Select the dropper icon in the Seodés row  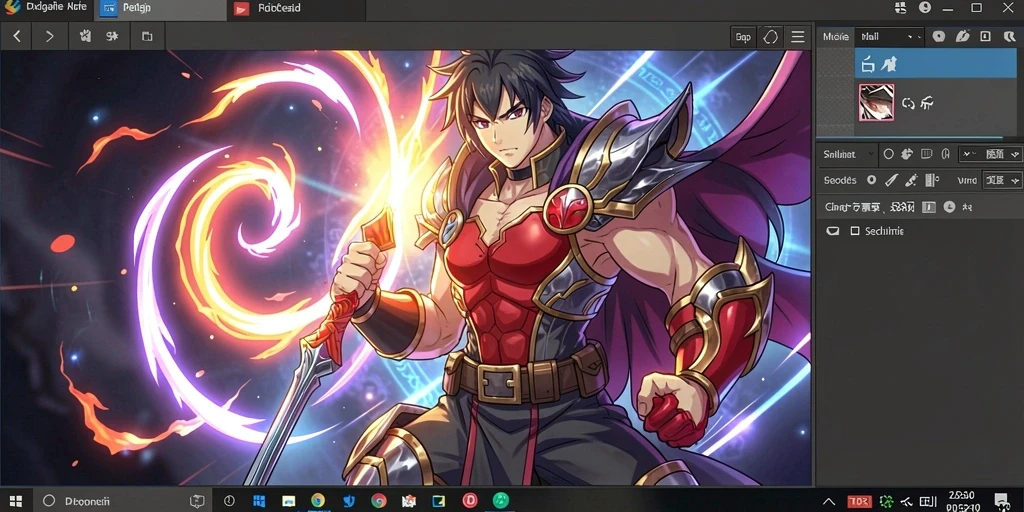(x=912, y=180)
